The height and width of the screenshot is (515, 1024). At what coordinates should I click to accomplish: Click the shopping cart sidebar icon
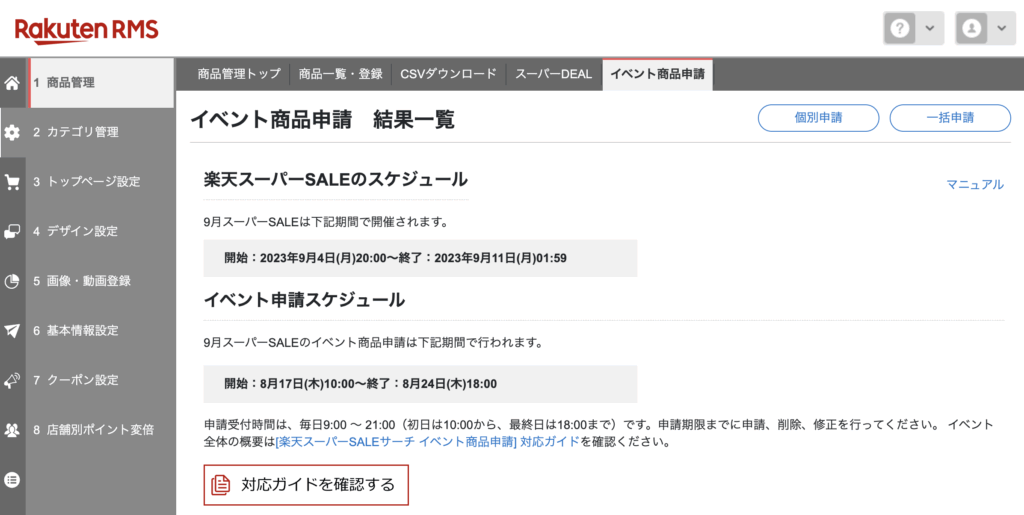click(12, 182)
